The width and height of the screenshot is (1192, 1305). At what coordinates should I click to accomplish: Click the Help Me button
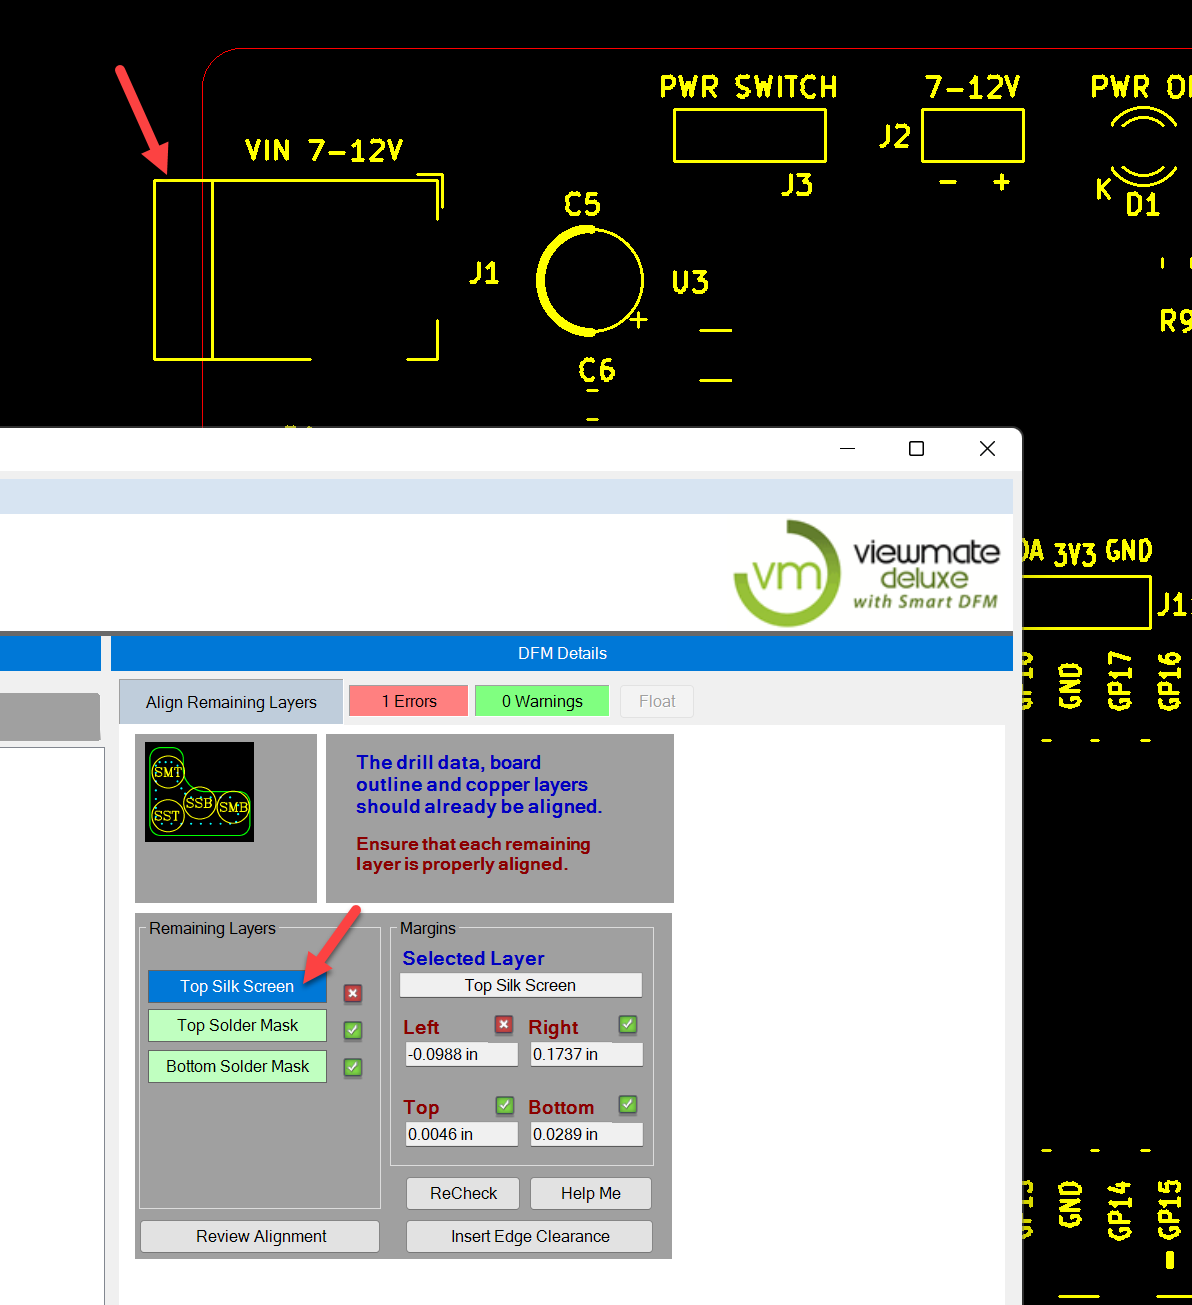(590, 1193)
